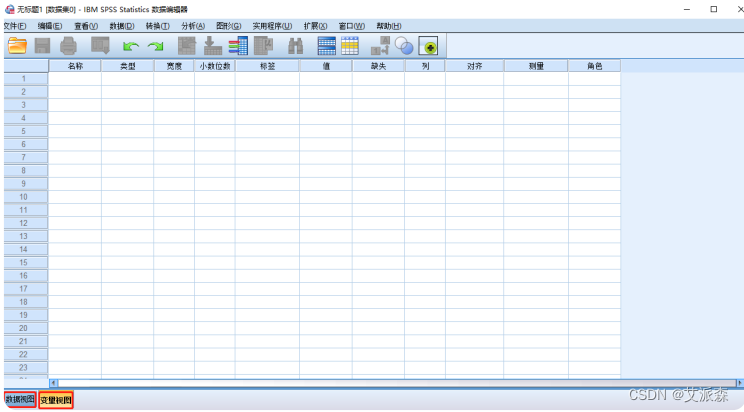Click the 类型 column header
The image size is (744, 412).
tap(128, 66)
